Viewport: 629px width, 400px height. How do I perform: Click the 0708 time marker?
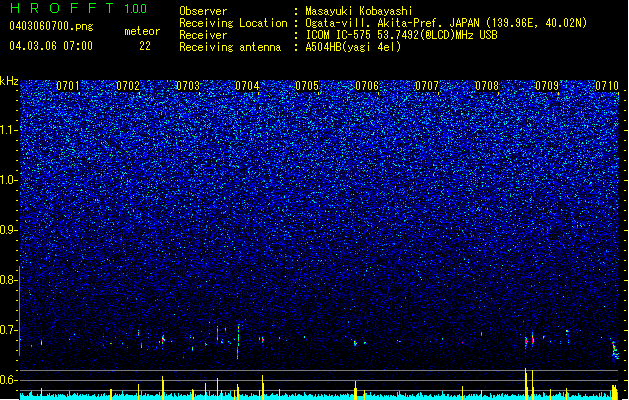pyautogui.click(x=487, y=86)
